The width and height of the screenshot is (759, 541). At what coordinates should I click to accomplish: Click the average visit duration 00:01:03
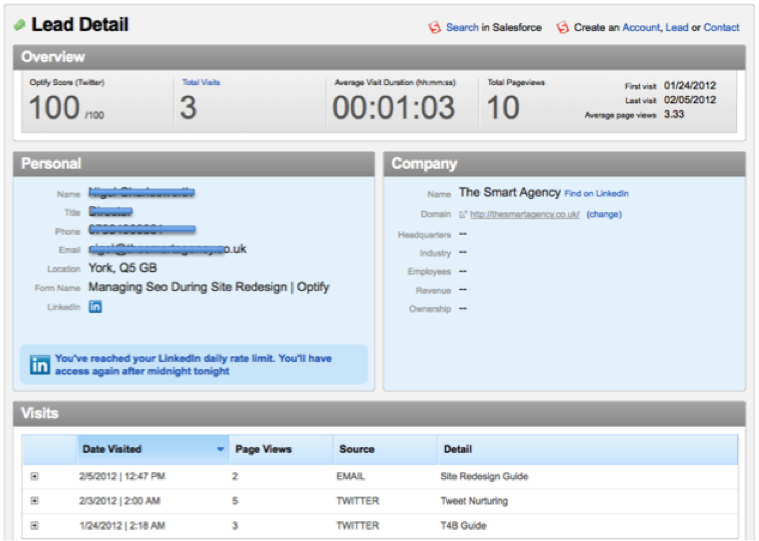pos(394,107)
